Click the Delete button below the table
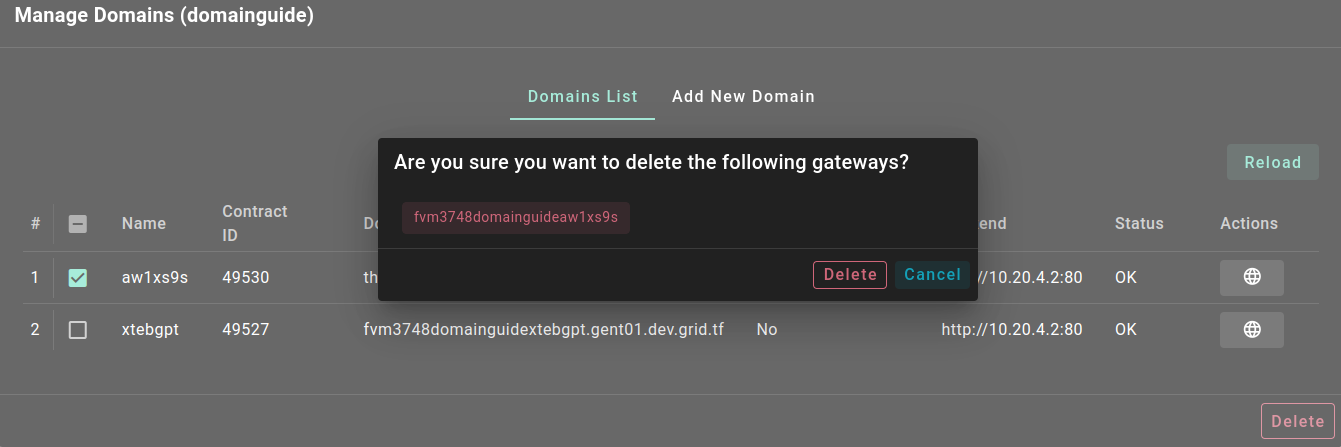 (x=1297, y=422)
